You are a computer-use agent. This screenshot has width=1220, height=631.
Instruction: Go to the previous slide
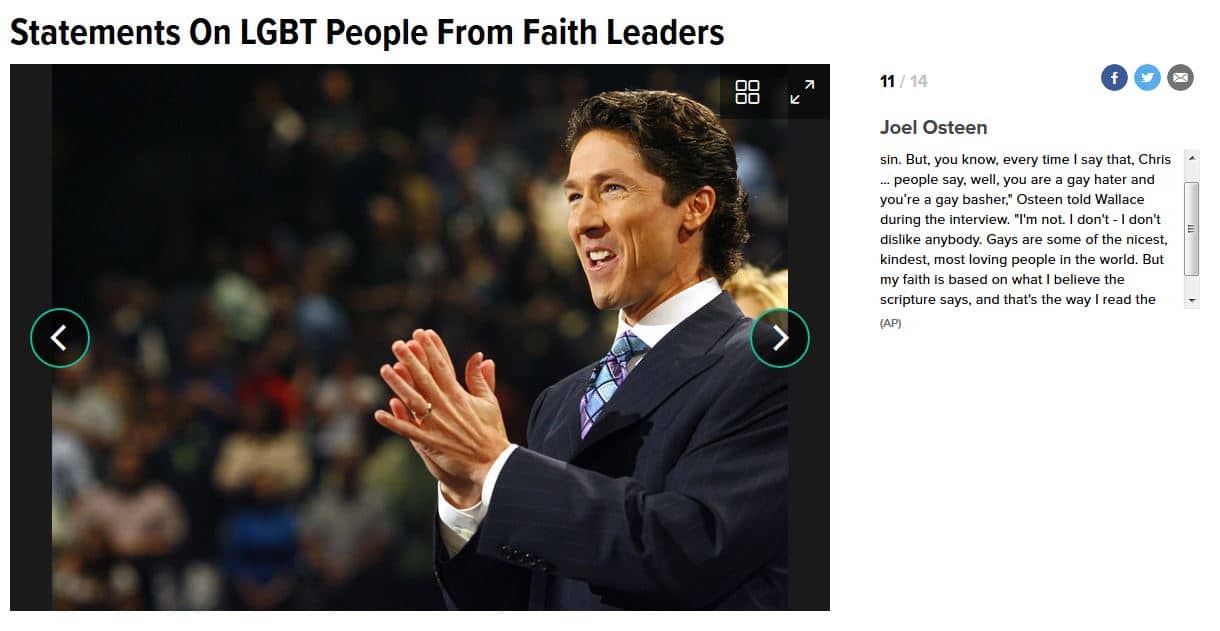pos(60,338)
